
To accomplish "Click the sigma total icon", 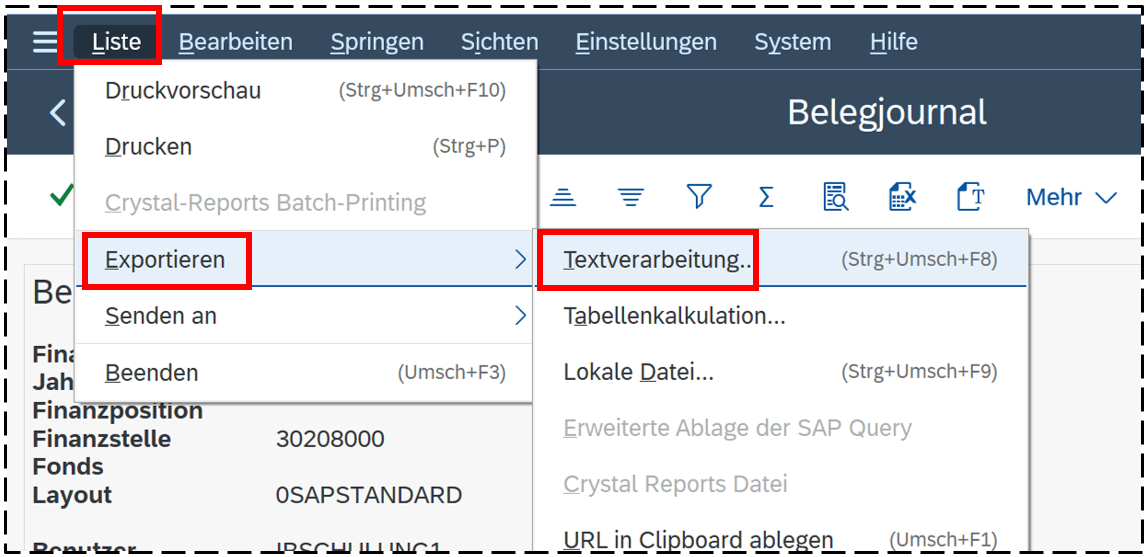I will 766,197.
